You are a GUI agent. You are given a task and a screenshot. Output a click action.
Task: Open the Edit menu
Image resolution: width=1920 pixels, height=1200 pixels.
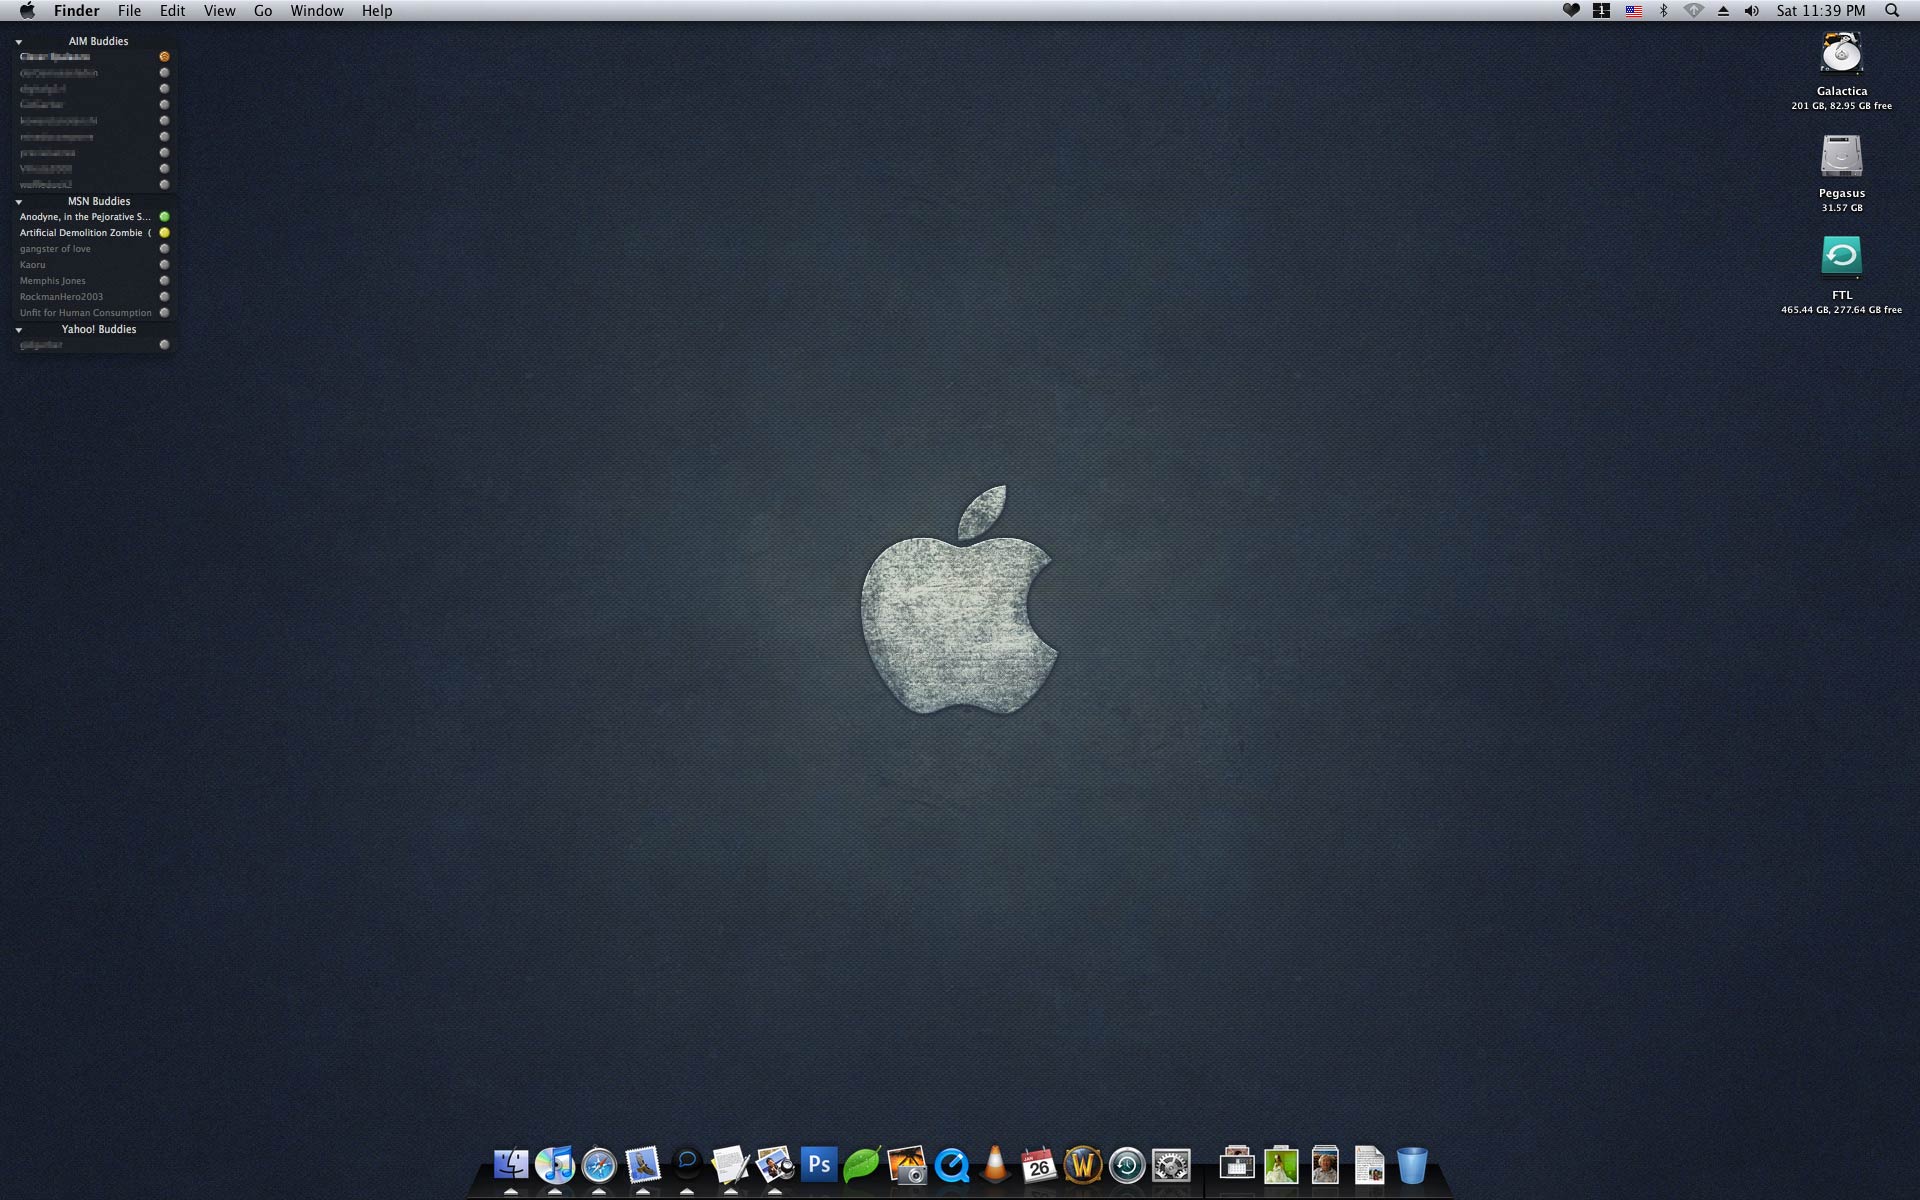point(172,10)
